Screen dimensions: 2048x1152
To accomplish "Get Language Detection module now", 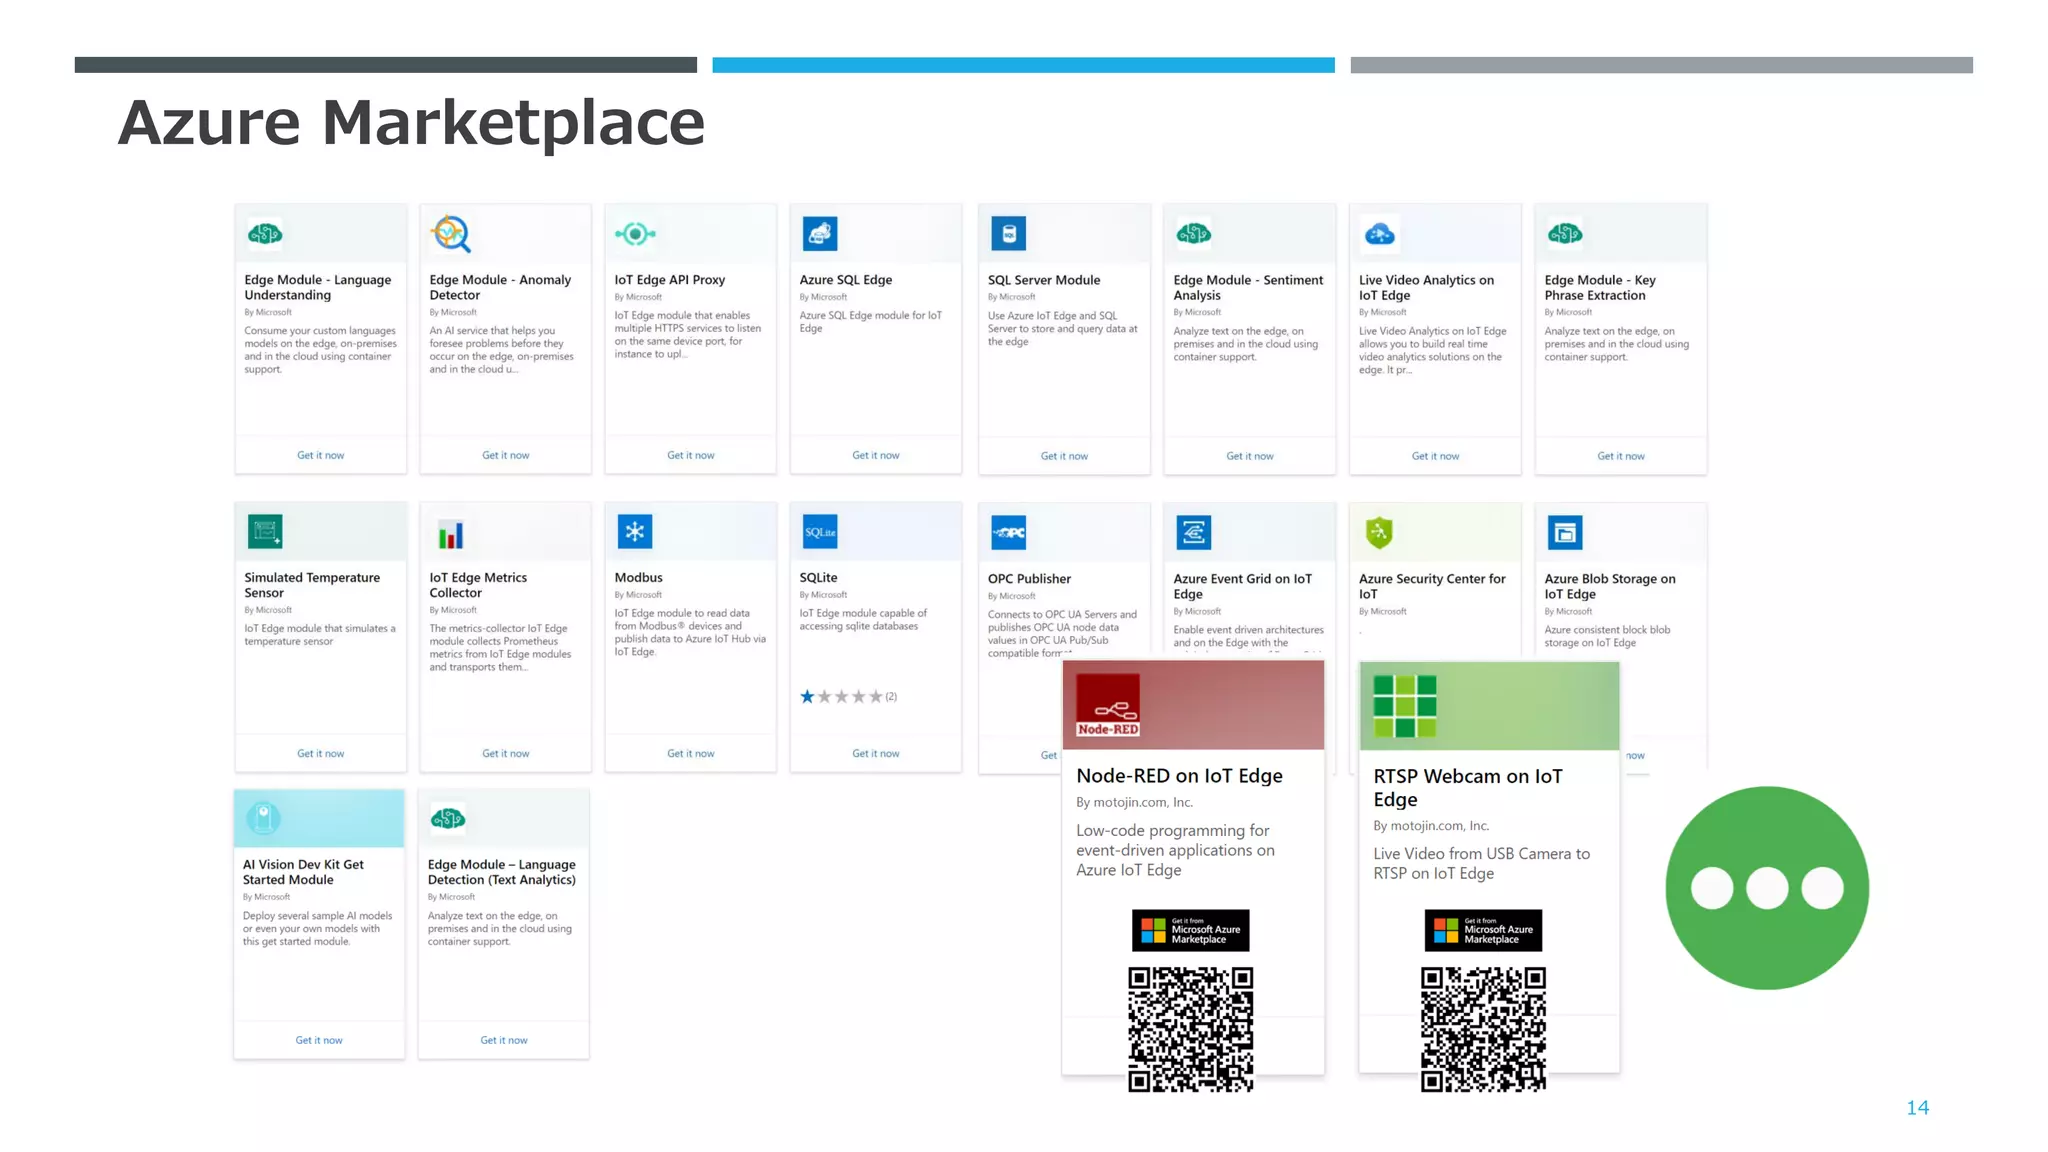I will tap(504, 1041).
